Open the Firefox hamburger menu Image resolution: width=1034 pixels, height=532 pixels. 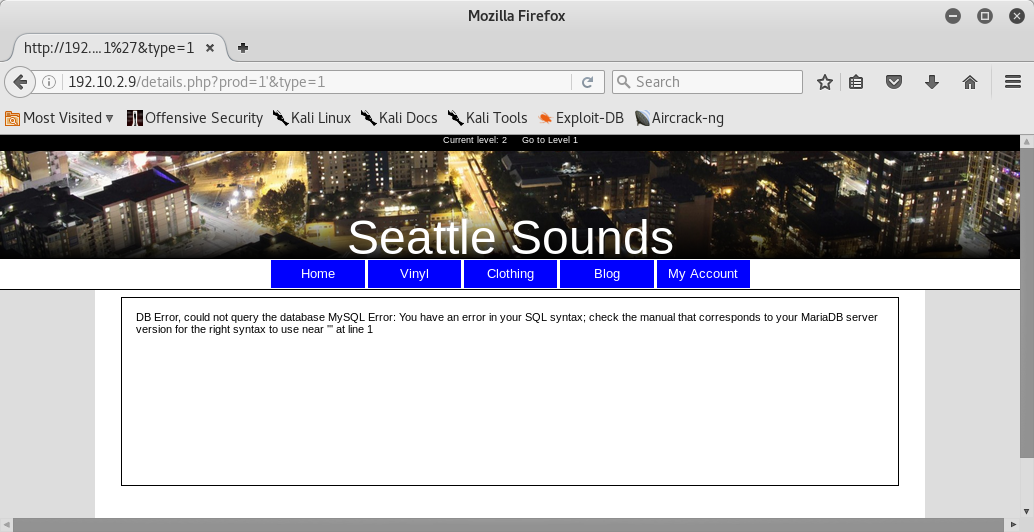click(1012, 82)
